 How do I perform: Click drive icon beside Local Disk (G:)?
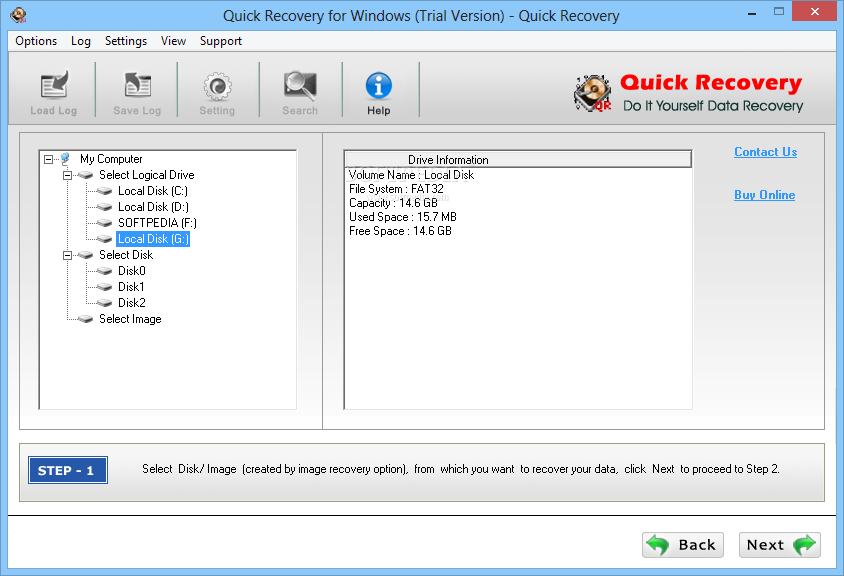pos(104,239)
